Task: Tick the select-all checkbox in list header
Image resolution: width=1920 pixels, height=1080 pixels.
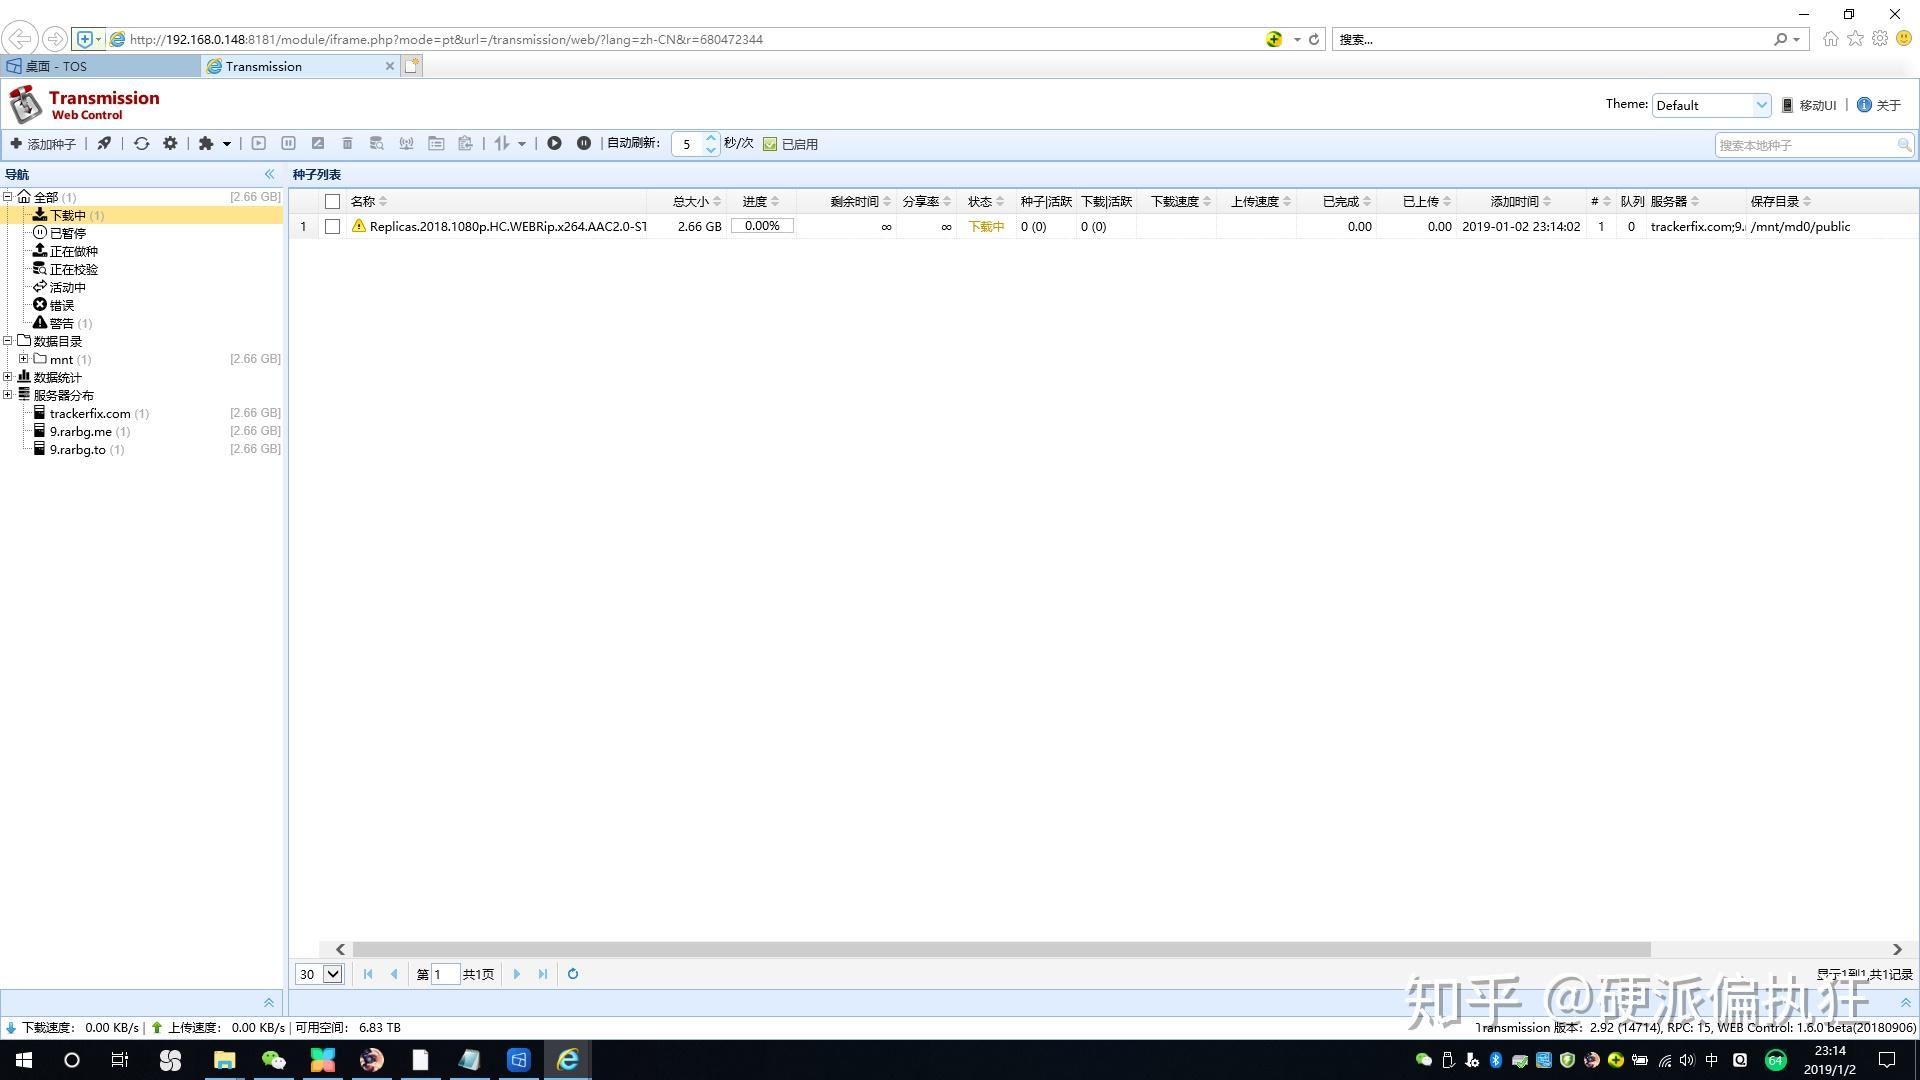Action: [332, 202]
